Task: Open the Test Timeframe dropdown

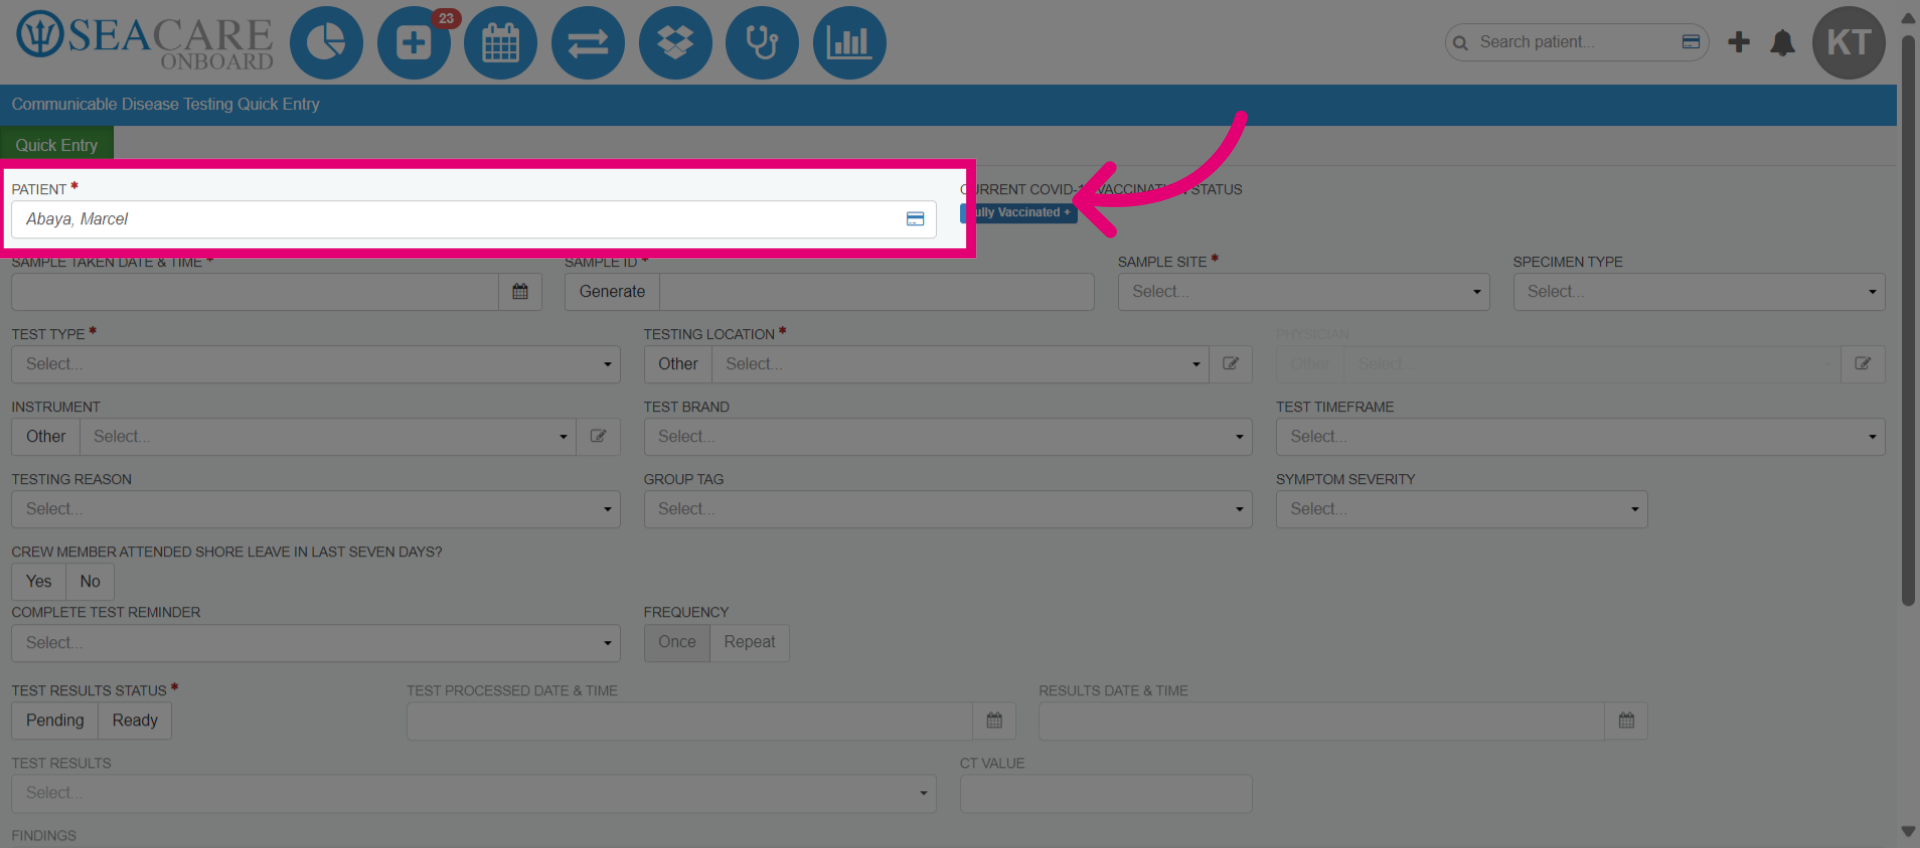Action: click(1581, 436)
